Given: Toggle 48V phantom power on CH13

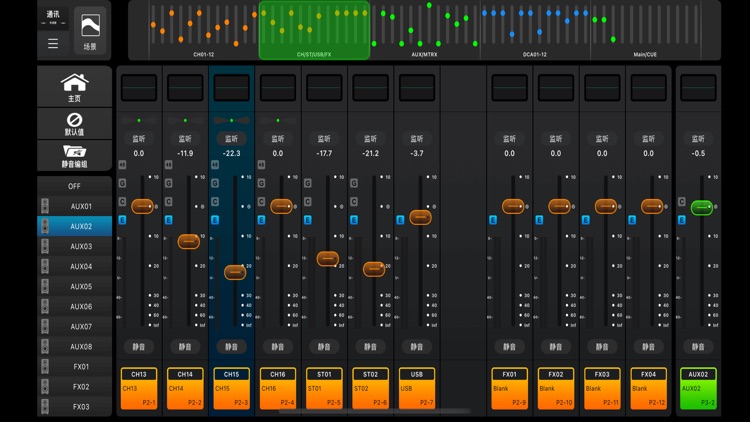Looking at the screenshot, I should coord(122,165).
